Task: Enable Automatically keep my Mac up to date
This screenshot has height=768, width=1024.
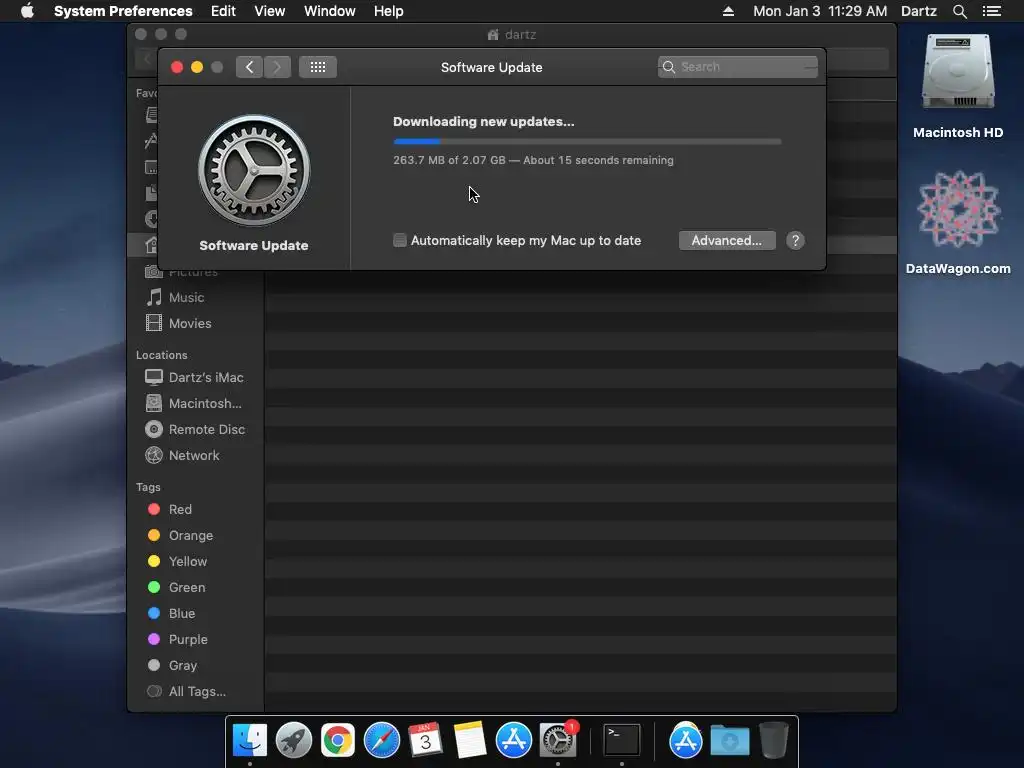Action: click(x=400, y=240)
